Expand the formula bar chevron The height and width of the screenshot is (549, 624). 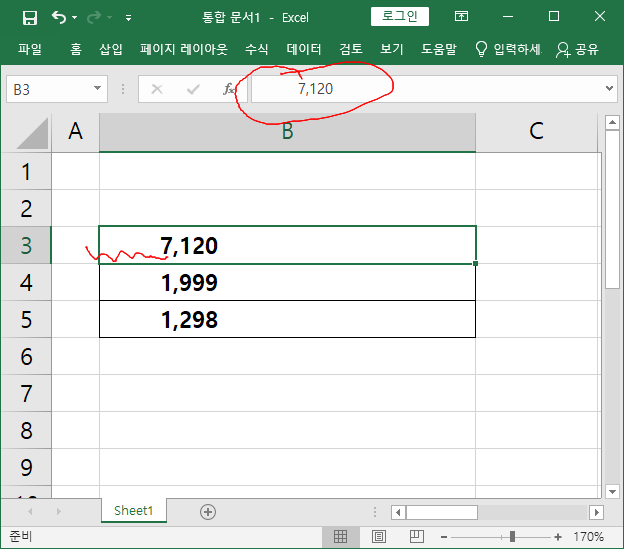coord(609,88)
